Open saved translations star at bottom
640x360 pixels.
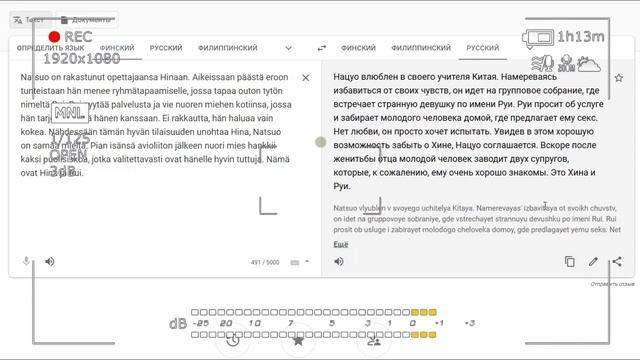pos(298,340)
